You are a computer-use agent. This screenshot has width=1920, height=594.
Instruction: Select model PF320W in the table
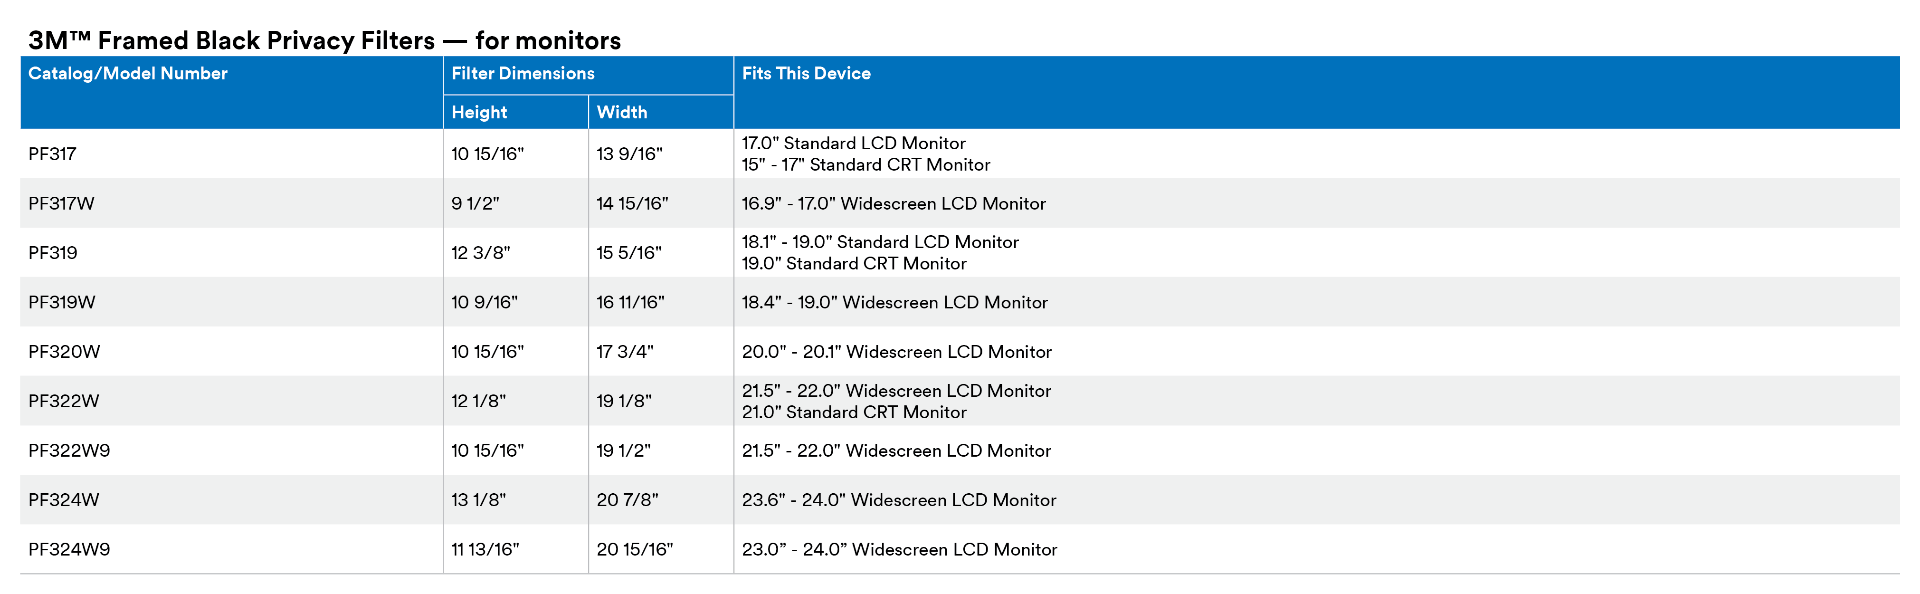click(65, 352)
